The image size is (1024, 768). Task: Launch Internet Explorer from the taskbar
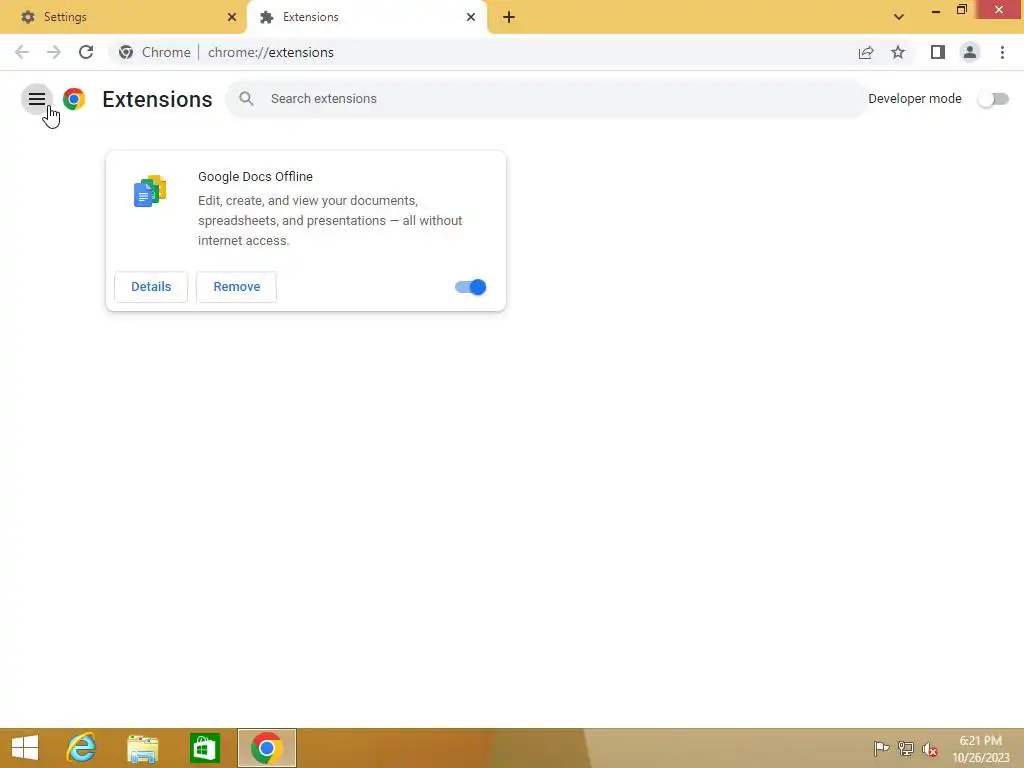(82, 748)
